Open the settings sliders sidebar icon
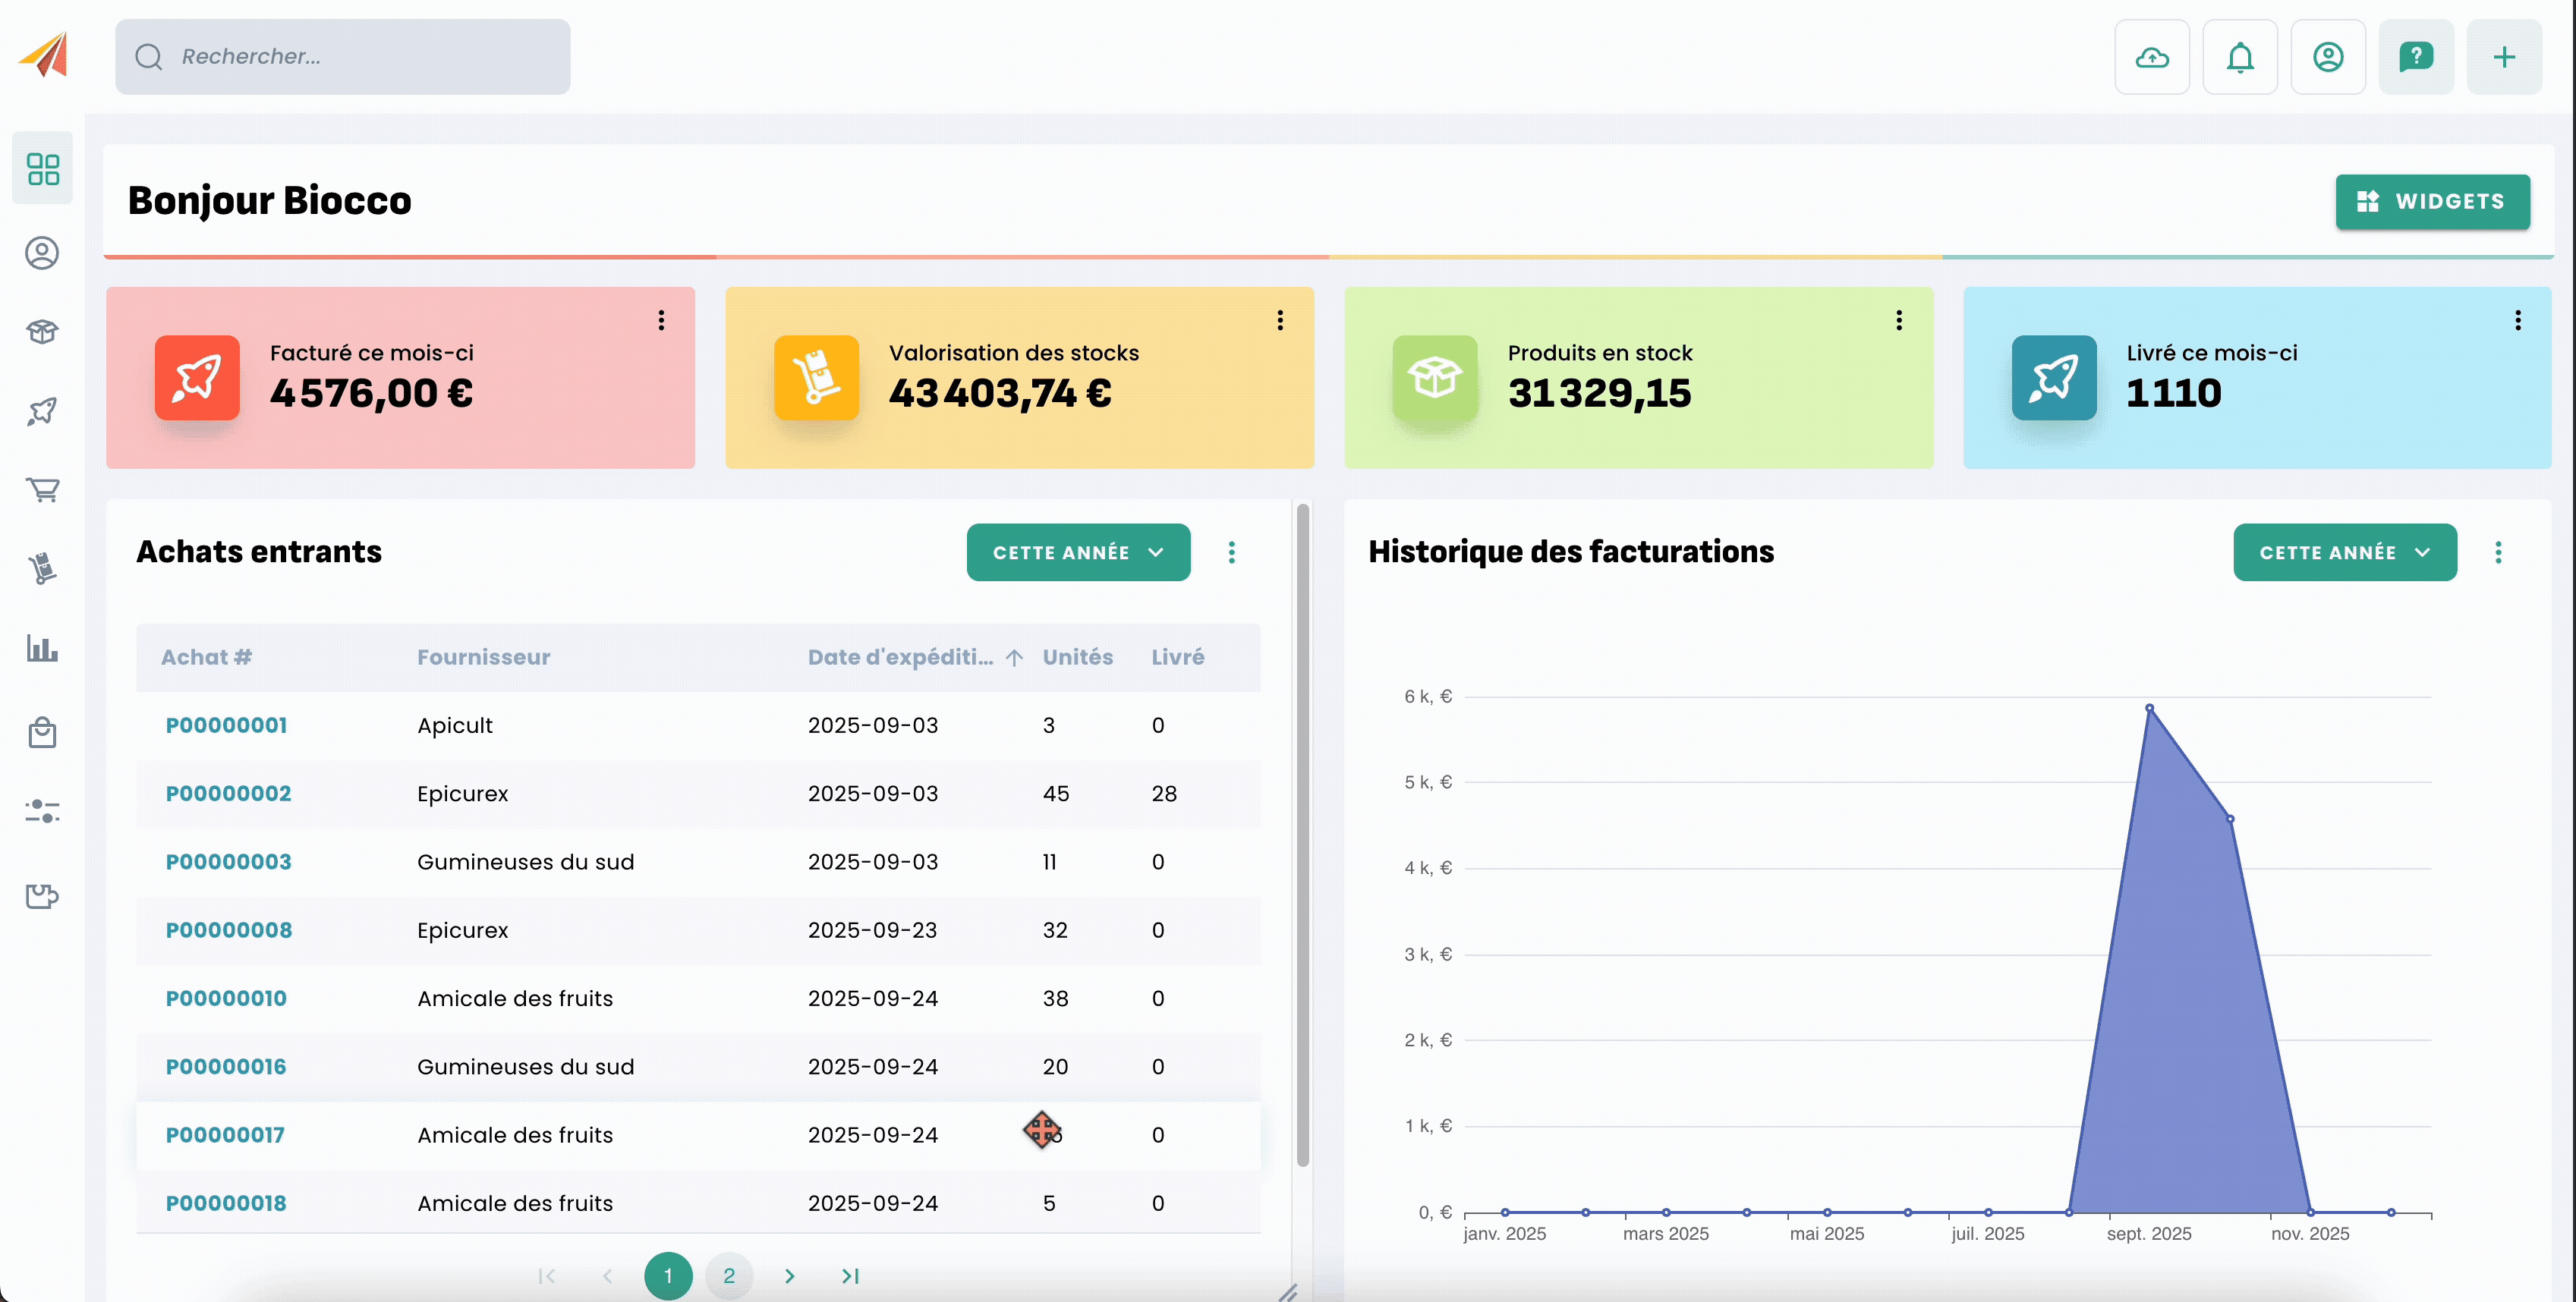 (x=42, y=811)
